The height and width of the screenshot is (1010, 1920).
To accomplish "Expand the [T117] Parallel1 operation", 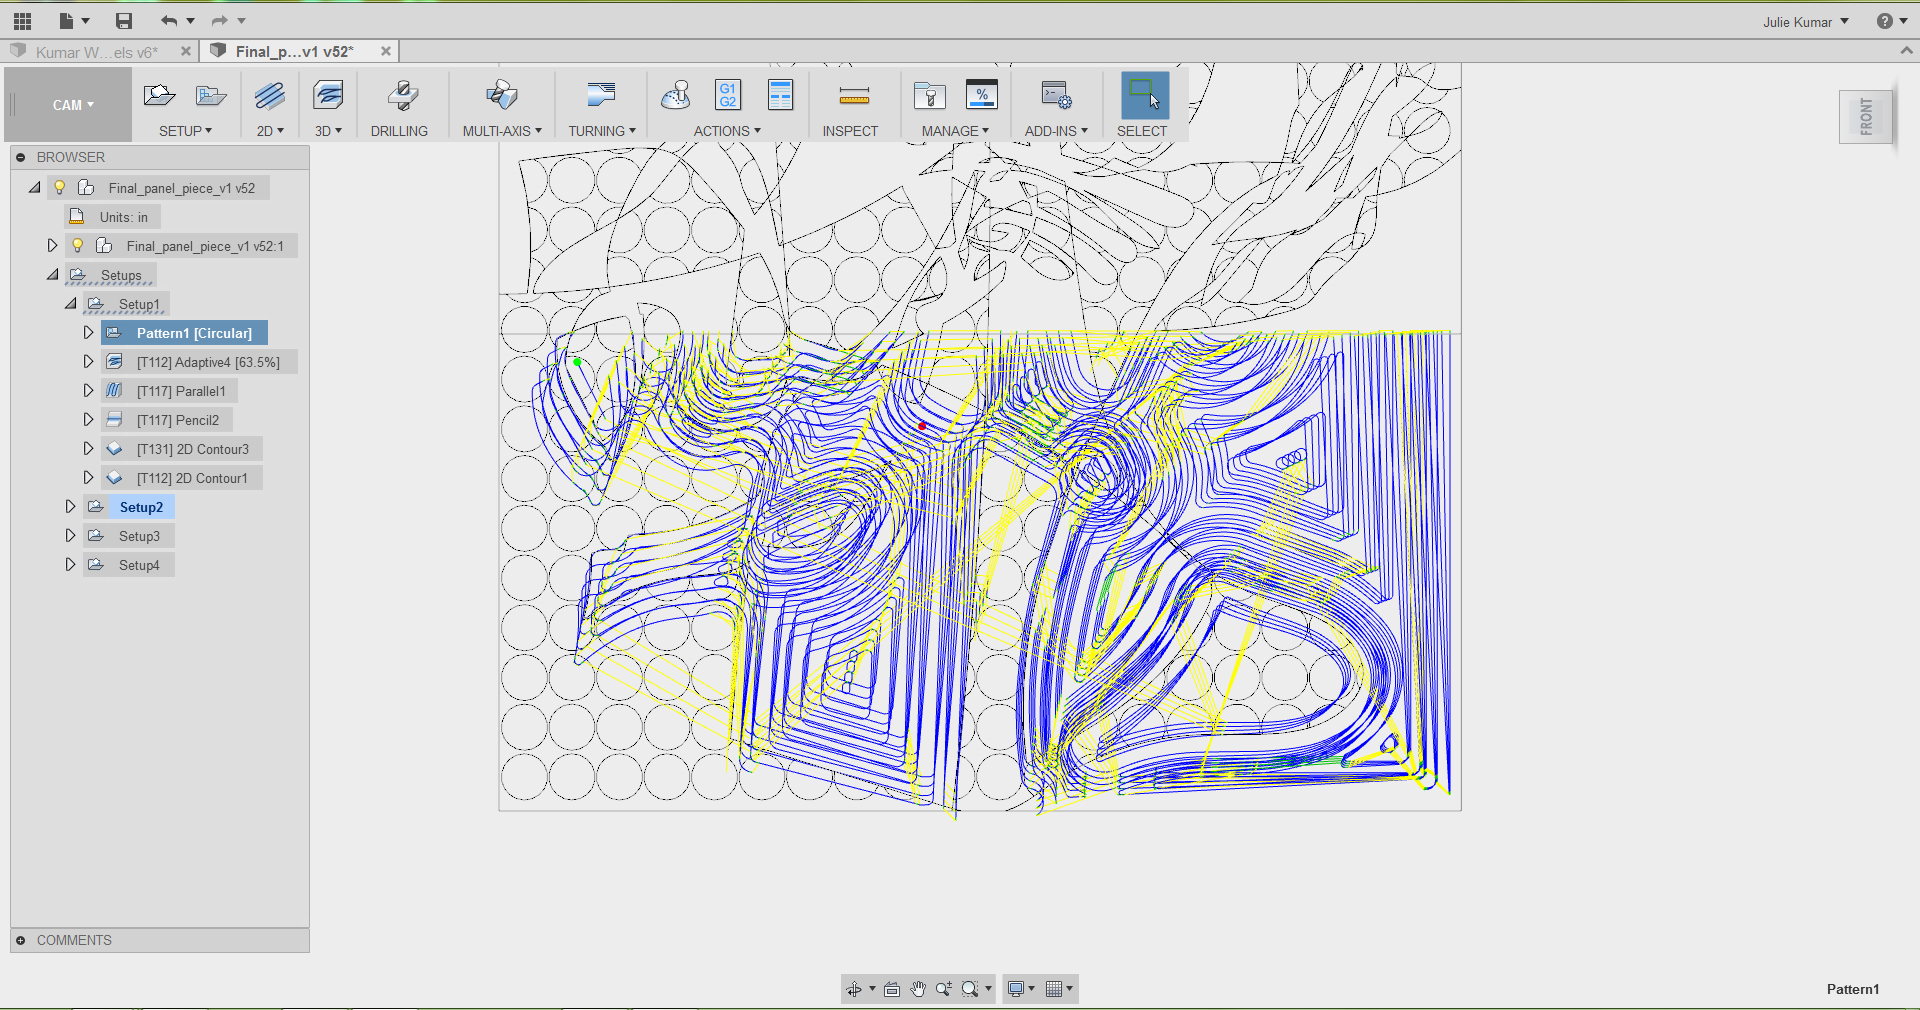I will coord(88,390).
